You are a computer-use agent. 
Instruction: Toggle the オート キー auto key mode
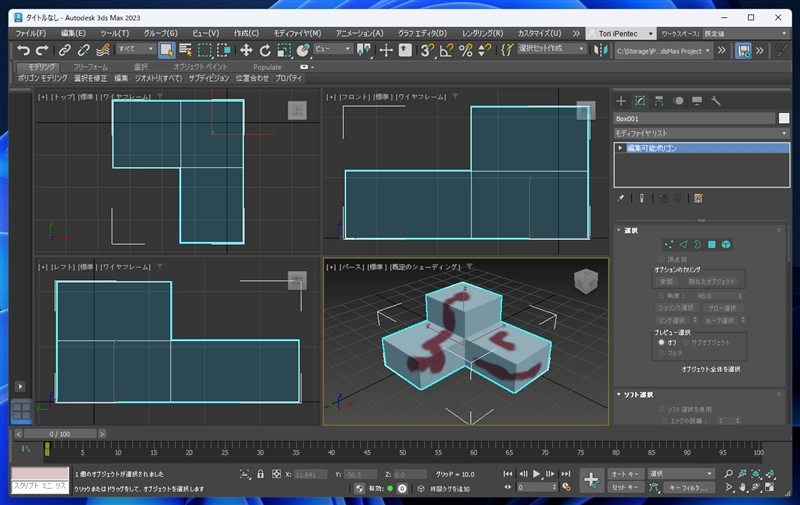click(625, 474)
